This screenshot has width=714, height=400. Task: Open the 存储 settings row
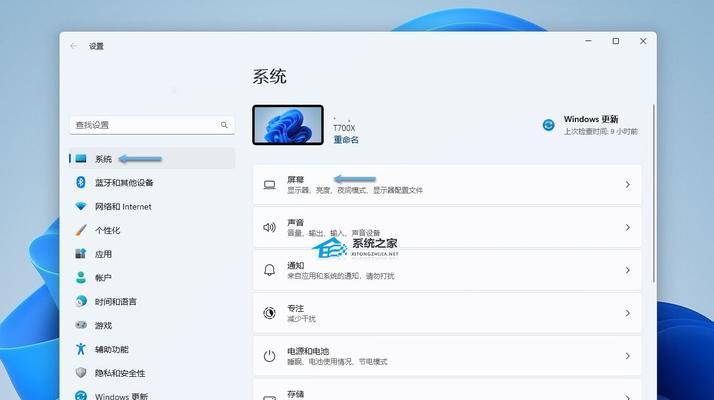point(447,391)
